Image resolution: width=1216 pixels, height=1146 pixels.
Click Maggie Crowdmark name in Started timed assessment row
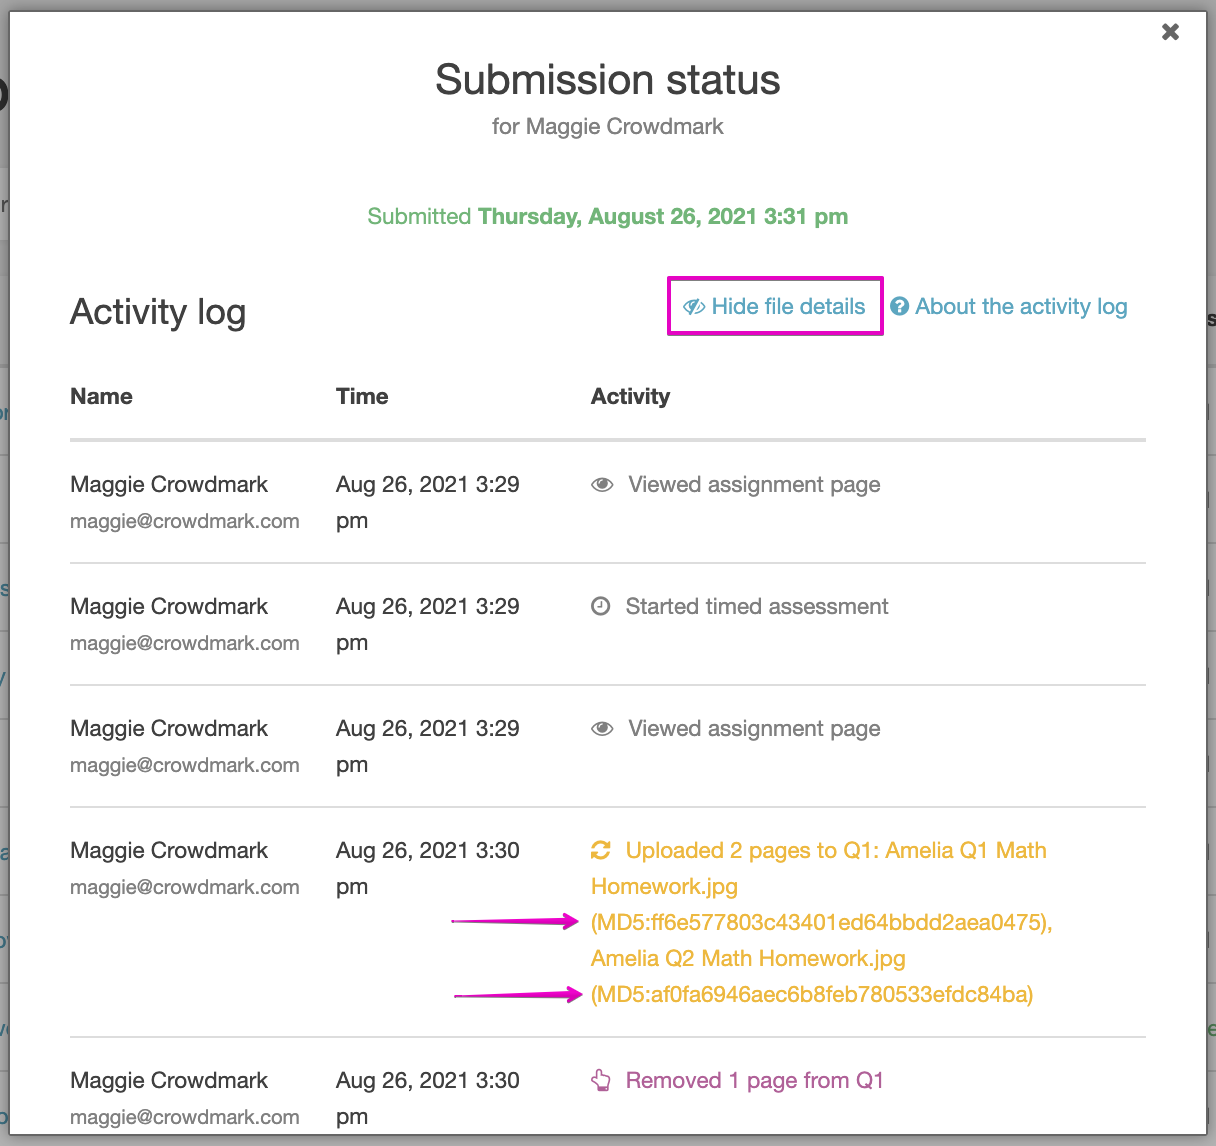(169, 606)
